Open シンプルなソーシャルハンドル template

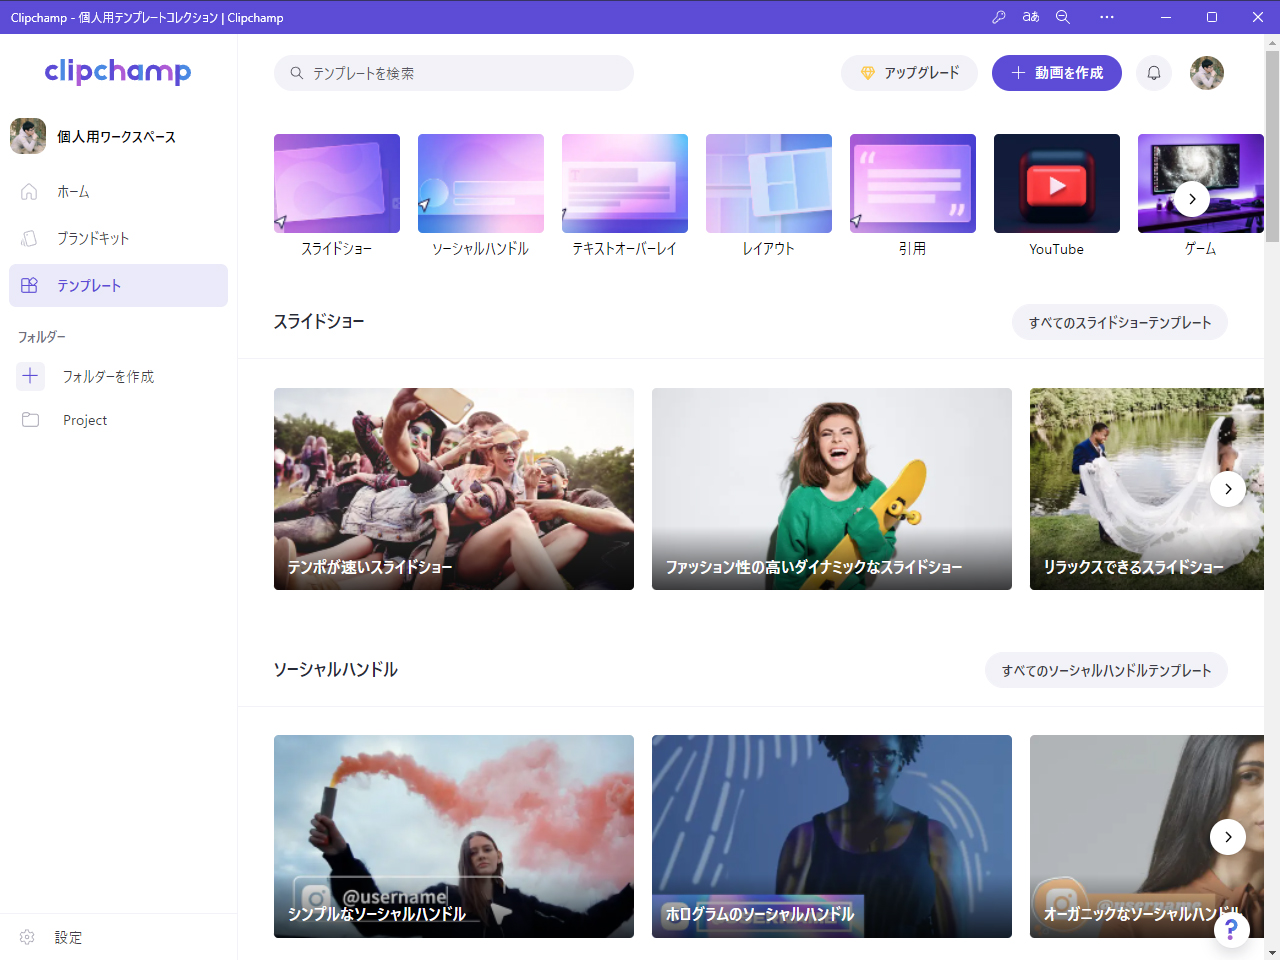click(x=454, y=837)
